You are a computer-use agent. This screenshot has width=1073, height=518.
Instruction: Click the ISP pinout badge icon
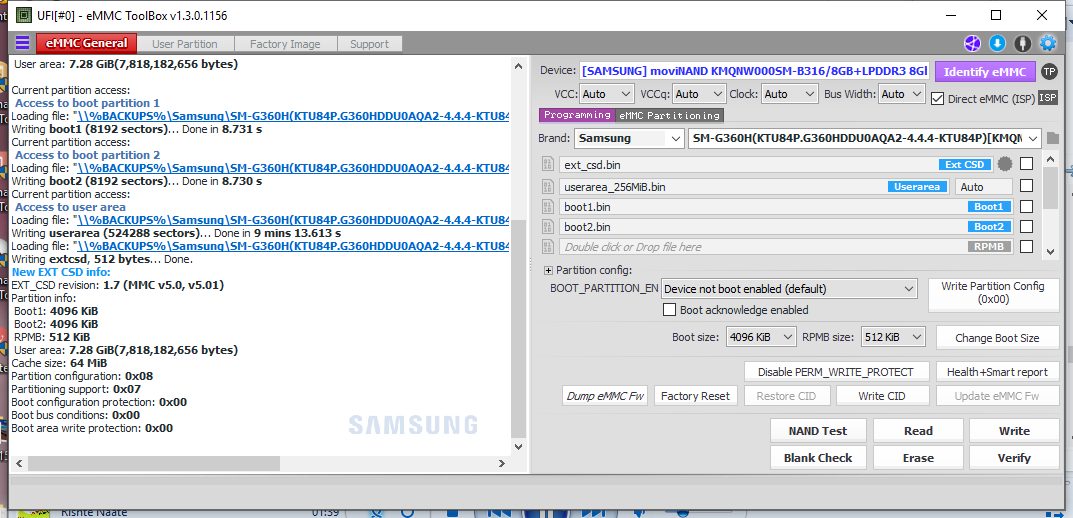click(1048, 98)
